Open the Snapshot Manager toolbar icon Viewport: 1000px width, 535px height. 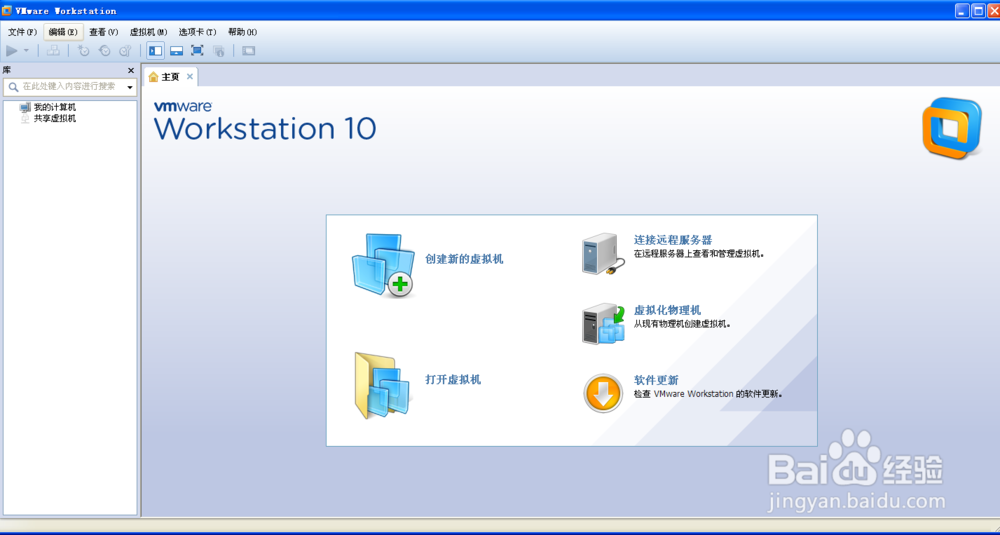126,50
